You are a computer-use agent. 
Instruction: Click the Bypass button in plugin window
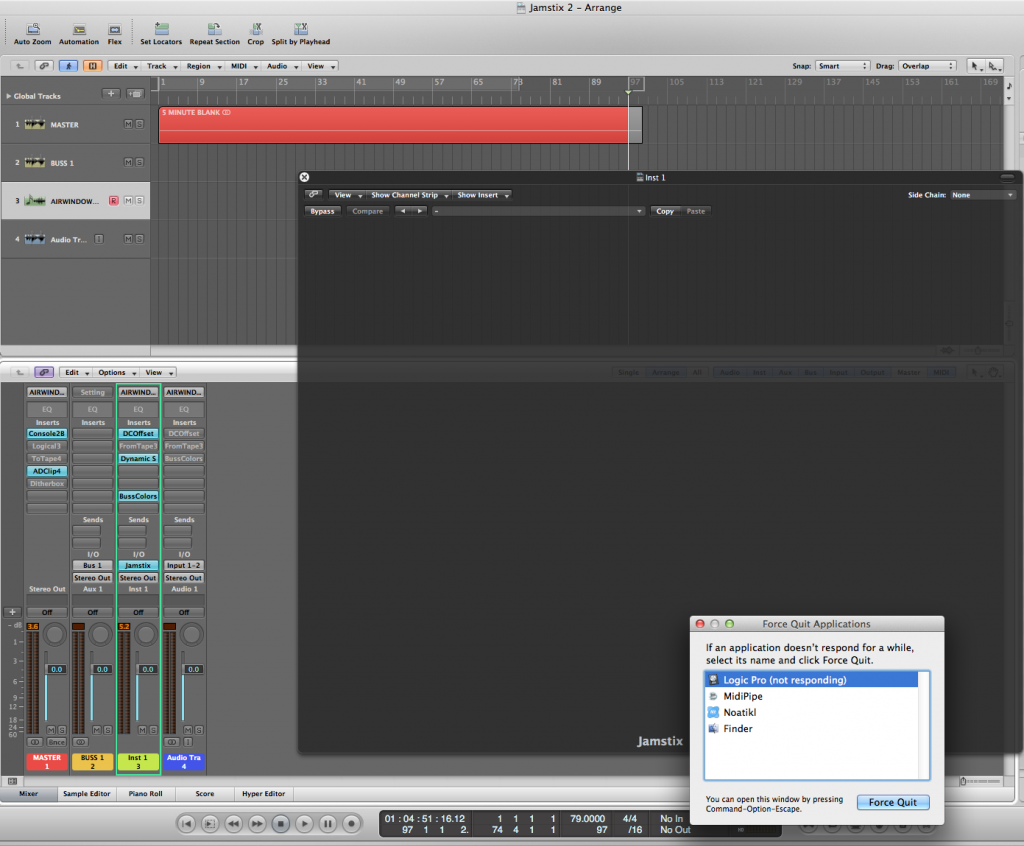pyautogui.click(x=322, y=211)
